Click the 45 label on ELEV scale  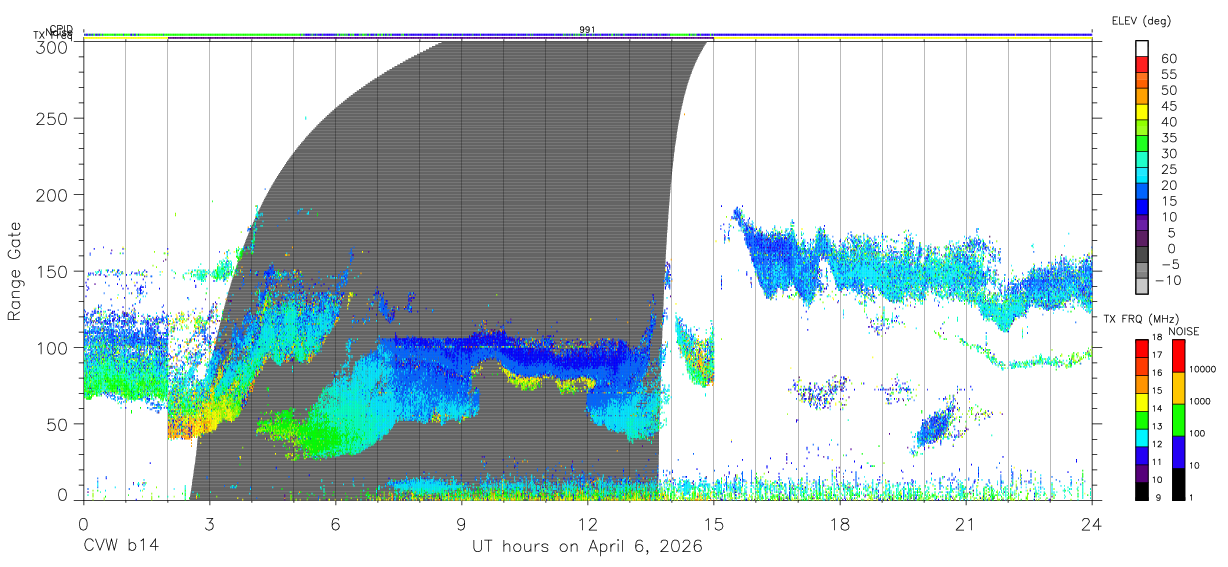(1167, 106)
